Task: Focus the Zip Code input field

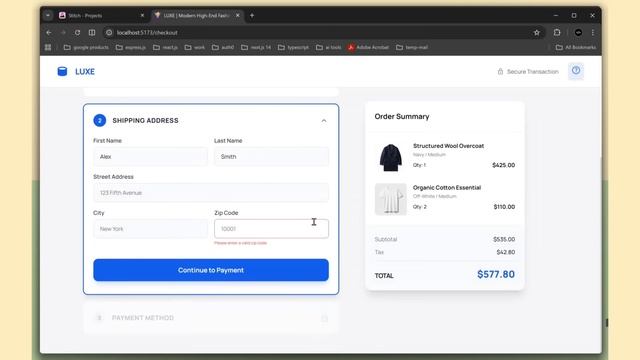Action: click(x=271, y=229)
